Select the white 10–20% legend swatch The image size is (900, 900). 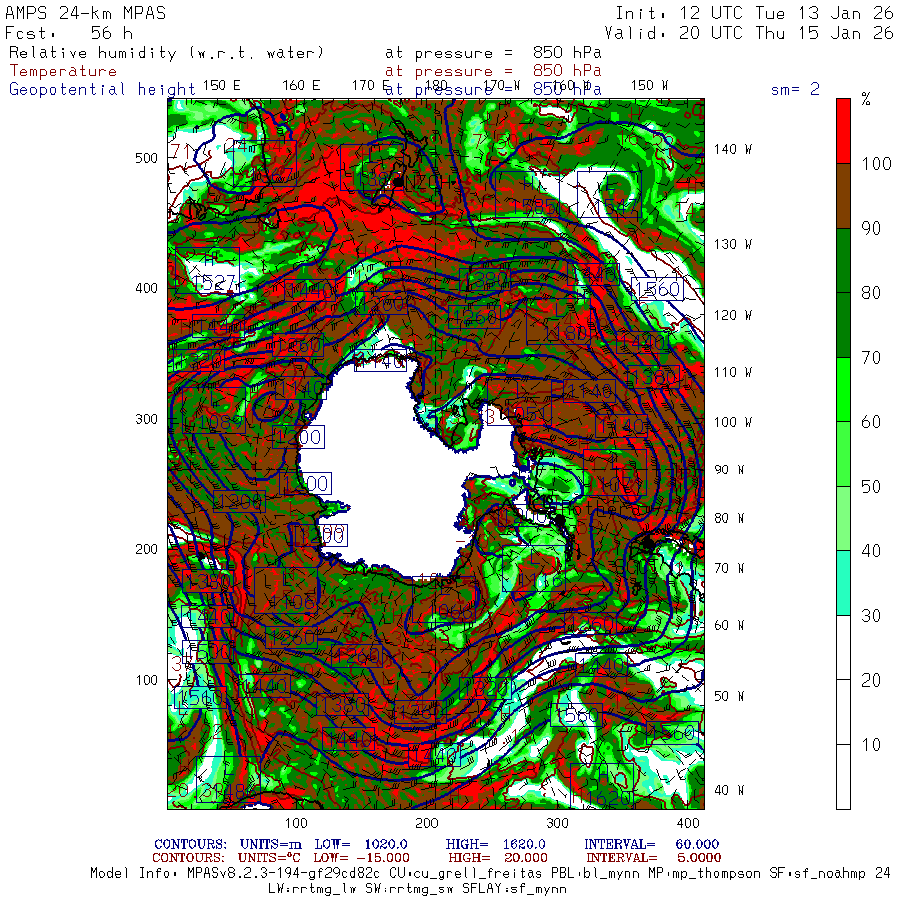coord(843,711)
